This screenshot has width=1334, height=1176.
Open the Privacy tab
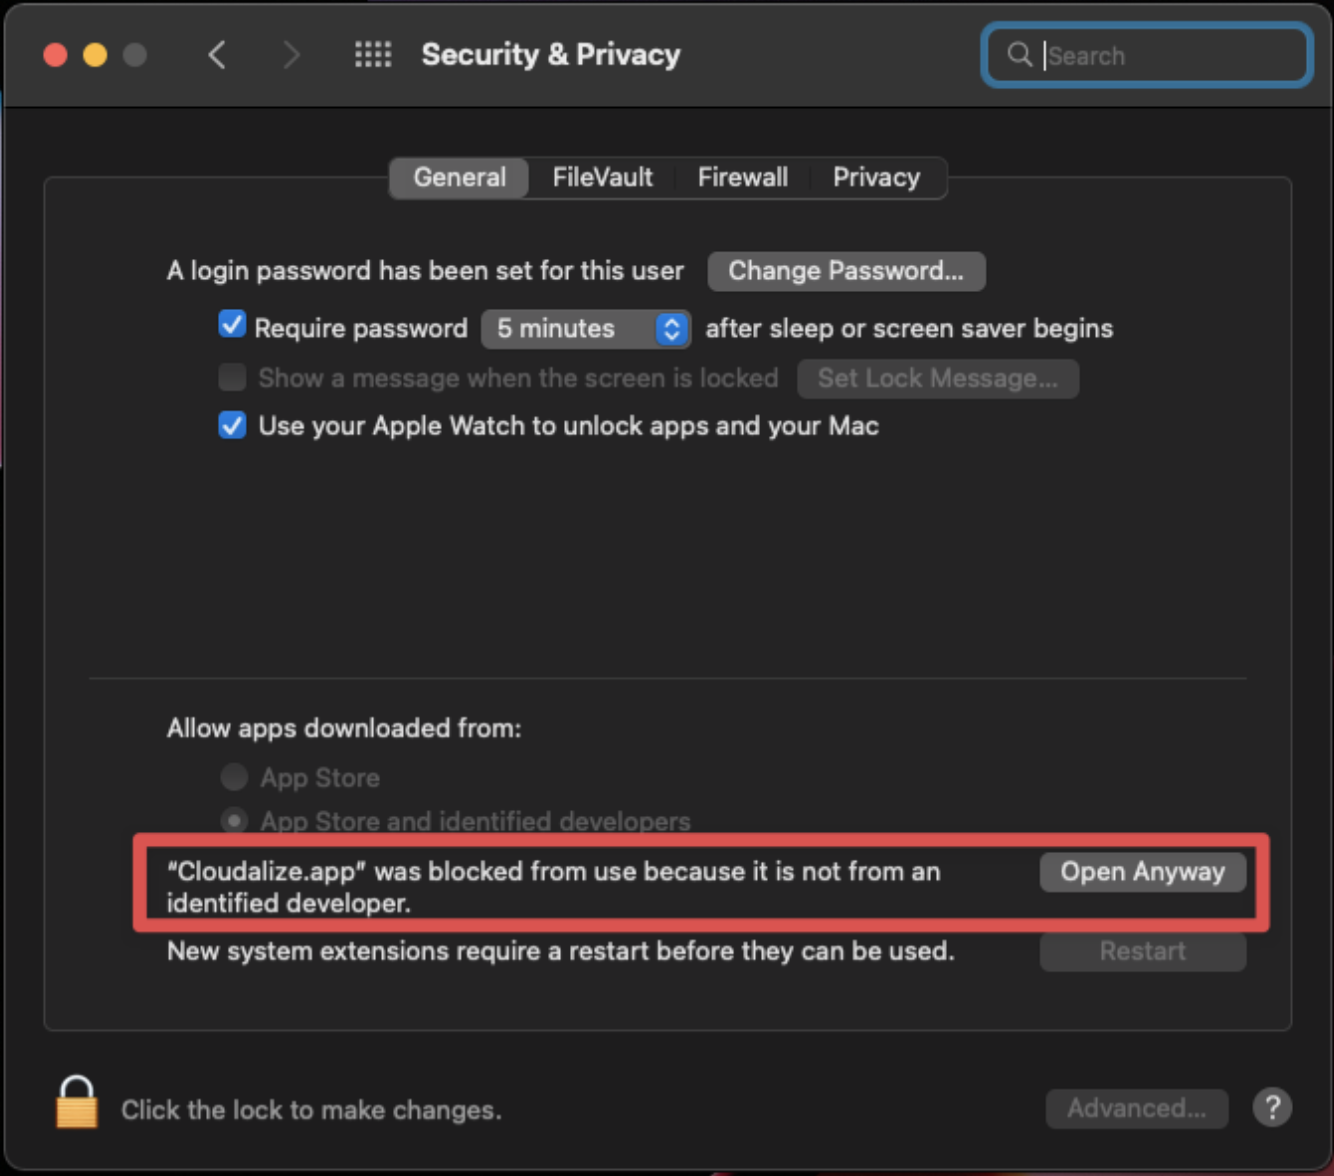click(x=876, y=177)
